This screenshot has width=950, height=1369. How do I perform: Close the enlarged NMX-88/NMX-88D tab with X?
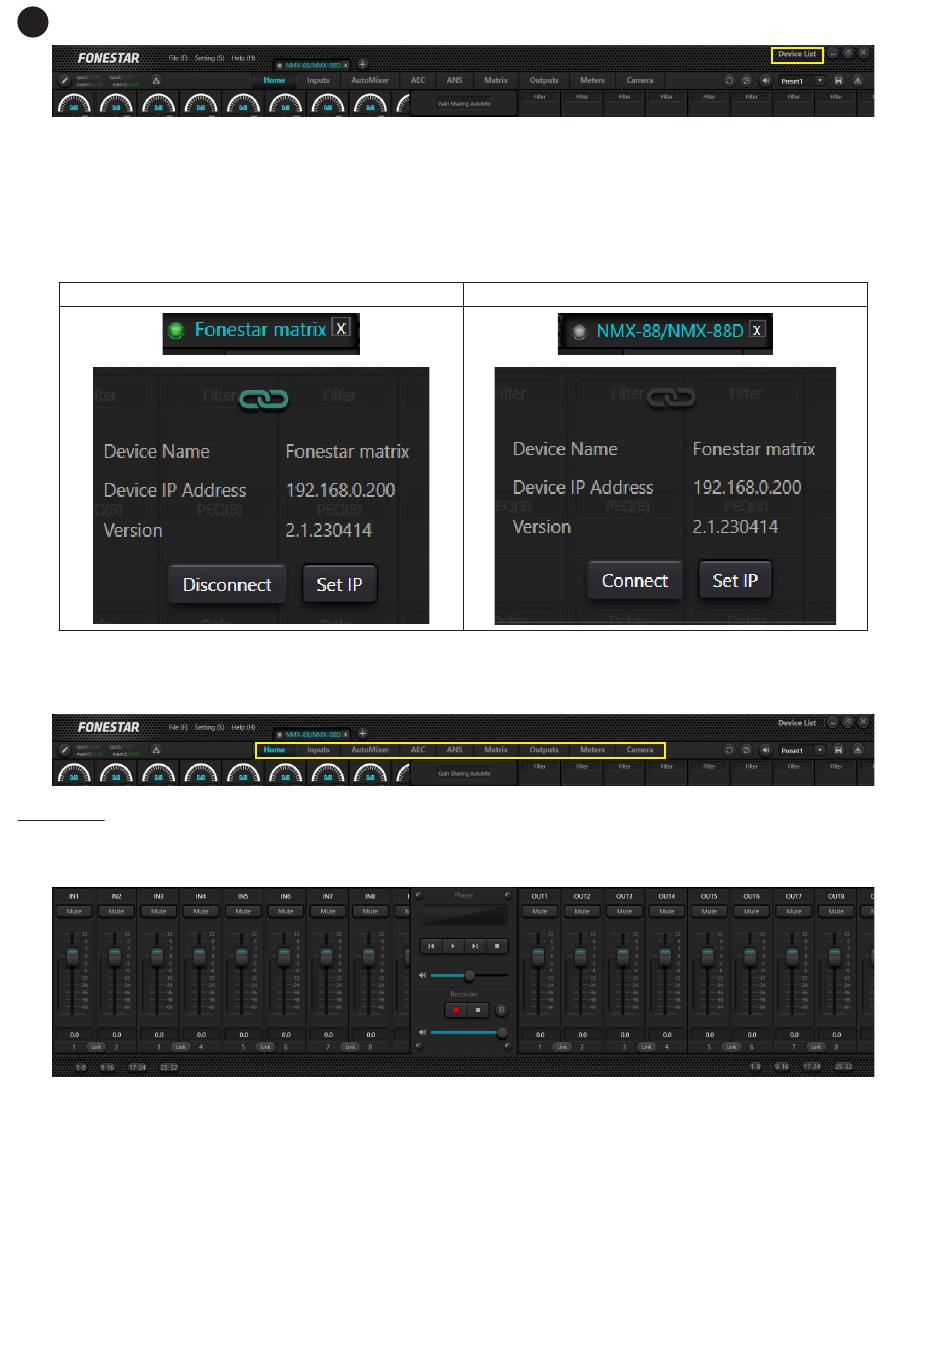(x=757, y=331)
